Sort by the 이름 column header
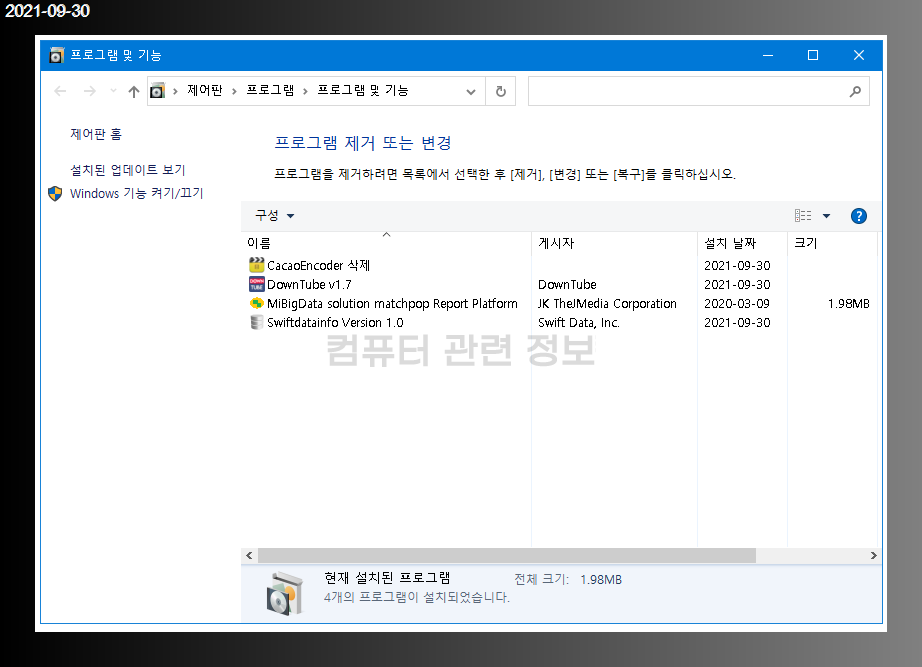The height and width of the screenshot is (667, 922). 386,243
